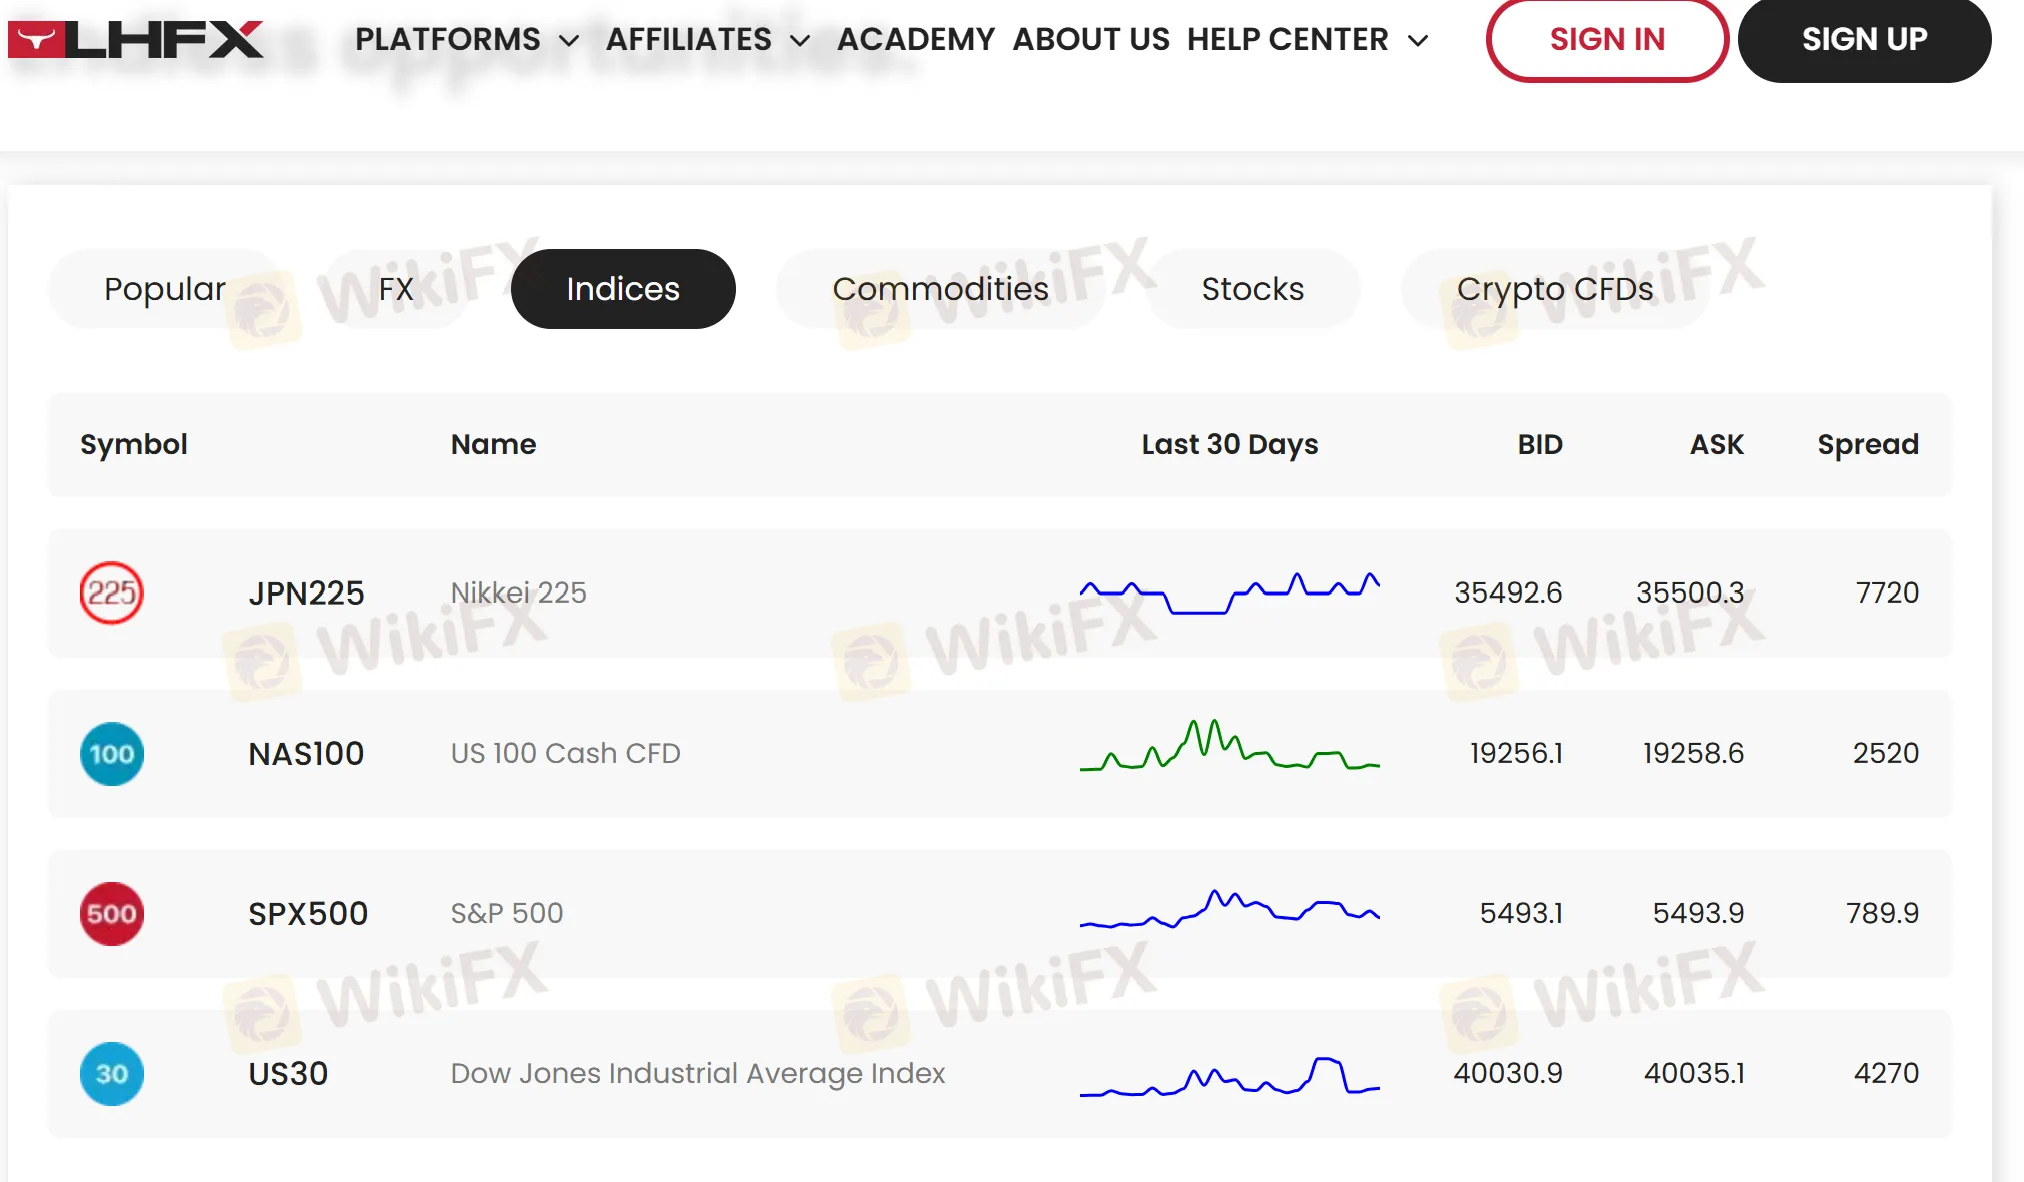This screenshot has height=1182, width=2024.
Task: Click the NAS100 teal 100 icon
Action: [111, 754]
